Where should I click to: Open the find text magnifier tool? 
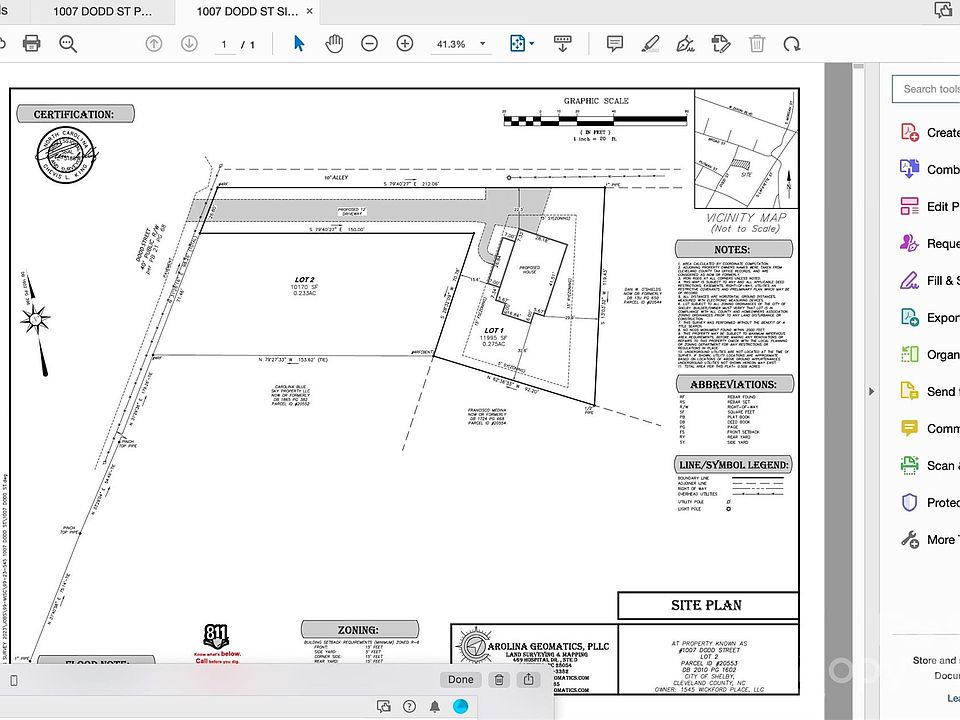[x=67, y=43]
